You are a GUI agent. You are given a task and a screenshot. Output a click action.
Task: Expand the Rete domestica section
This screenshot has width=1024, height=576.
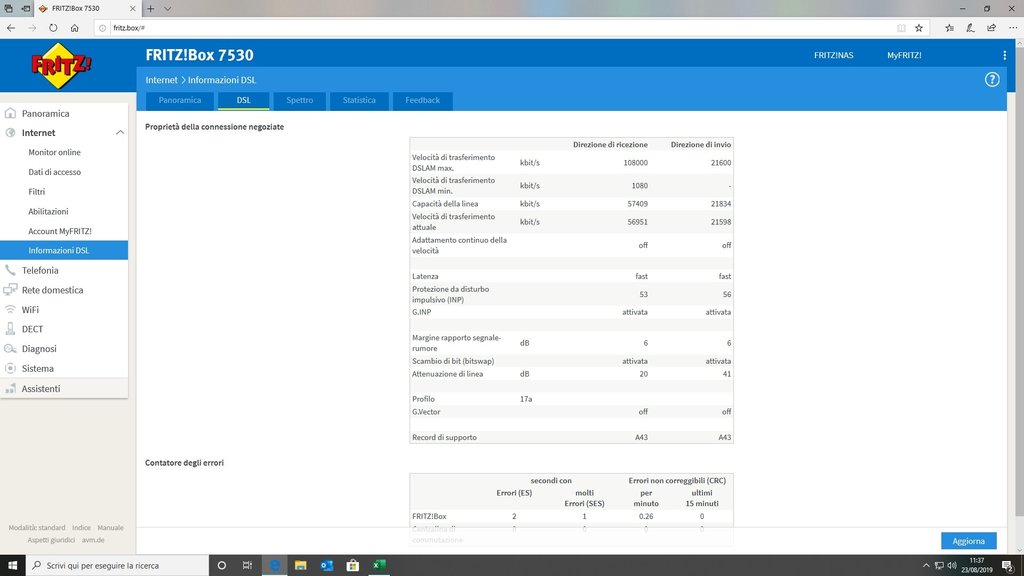[x=52, y=290]
